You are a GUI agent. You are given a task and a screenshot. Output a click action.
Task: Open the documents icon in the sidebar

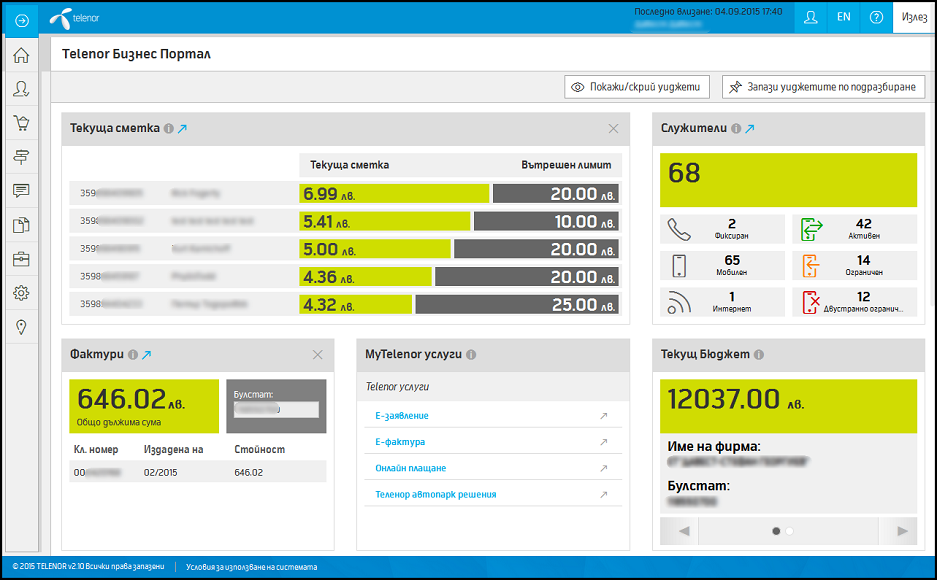click(22, 225)
